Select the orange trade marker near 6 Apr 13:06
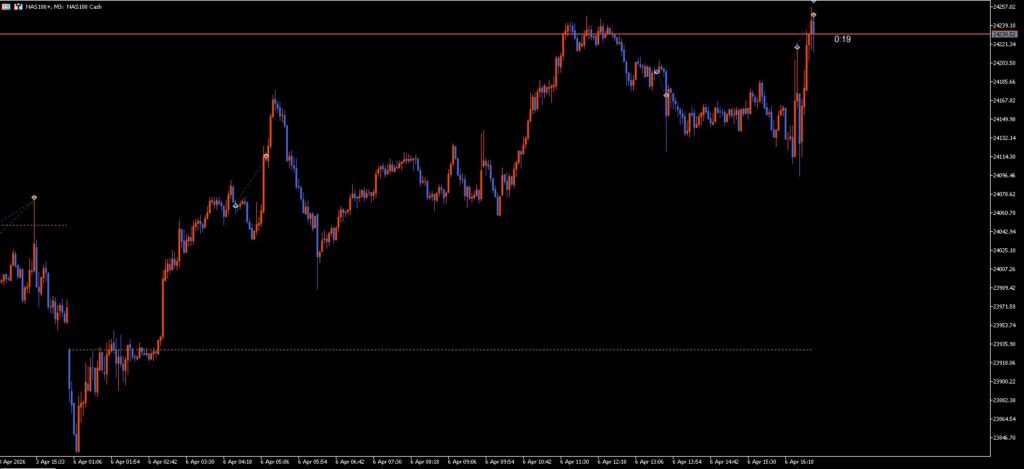 pyautogui.click(x=666, y=94)
